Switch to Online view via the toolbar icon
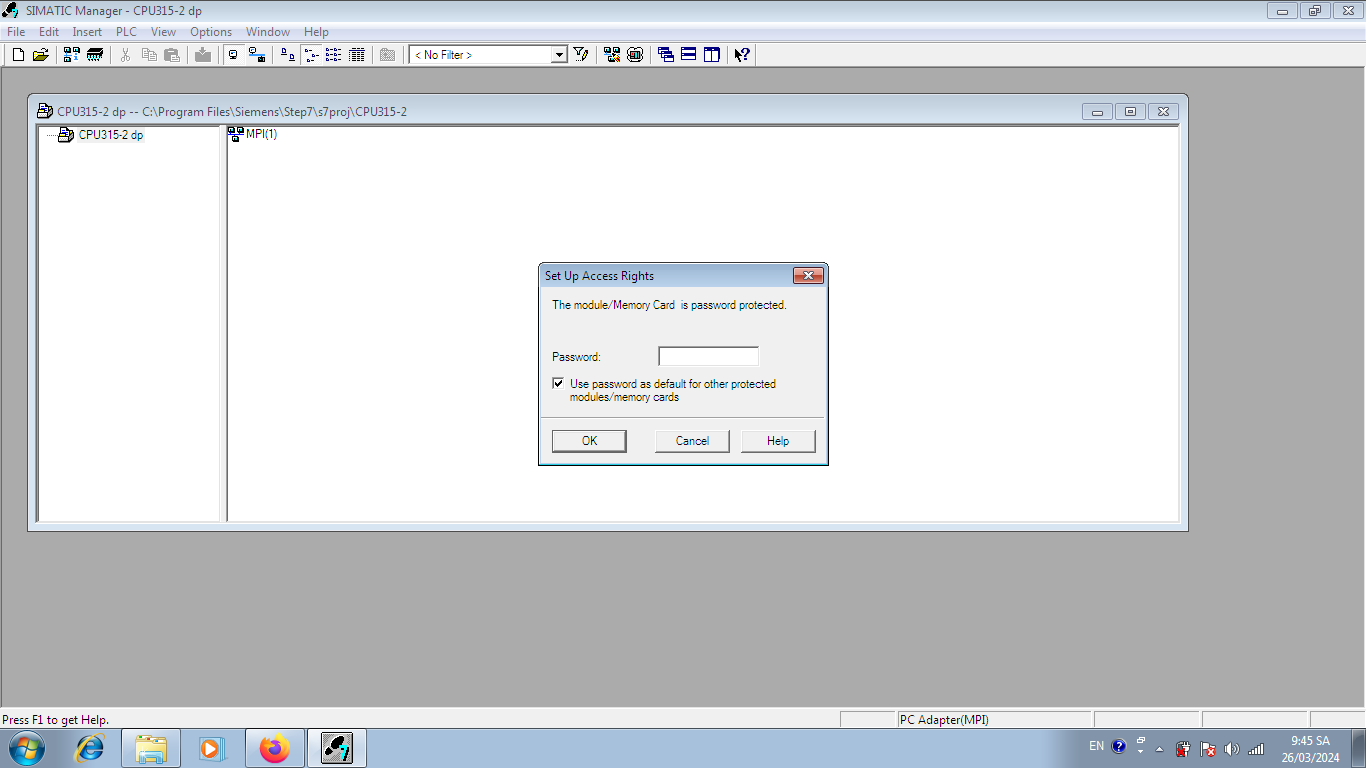This screenshot has height=768, width=1366. (x=257, y=55)
